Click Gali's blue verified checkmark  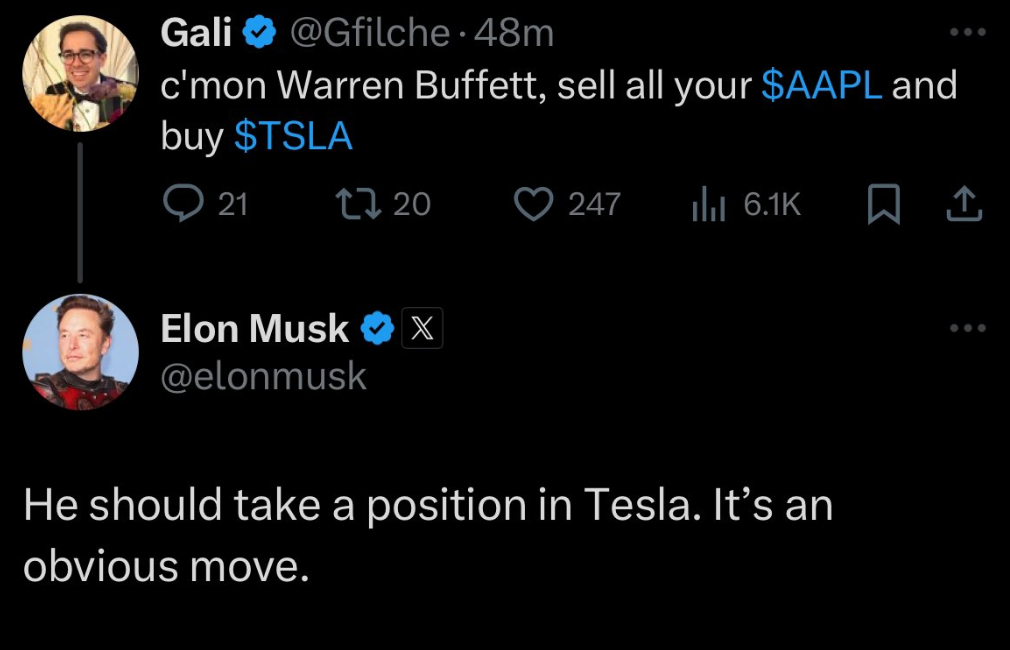coord(259,32)
